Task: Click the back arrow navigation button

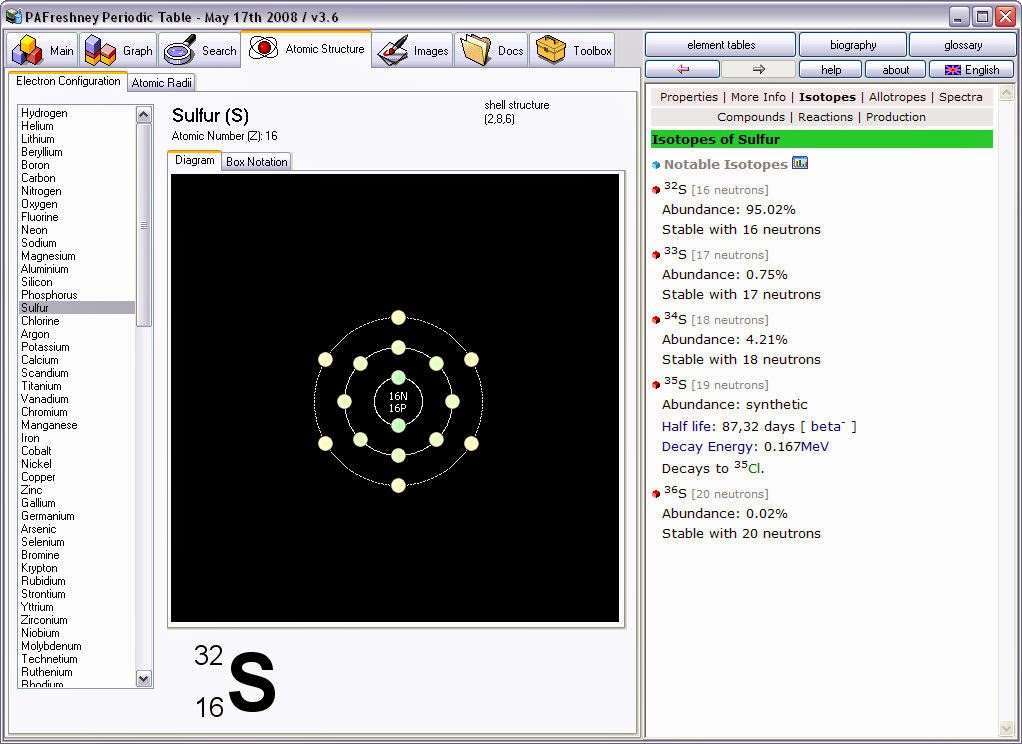Action: point(682,69)
